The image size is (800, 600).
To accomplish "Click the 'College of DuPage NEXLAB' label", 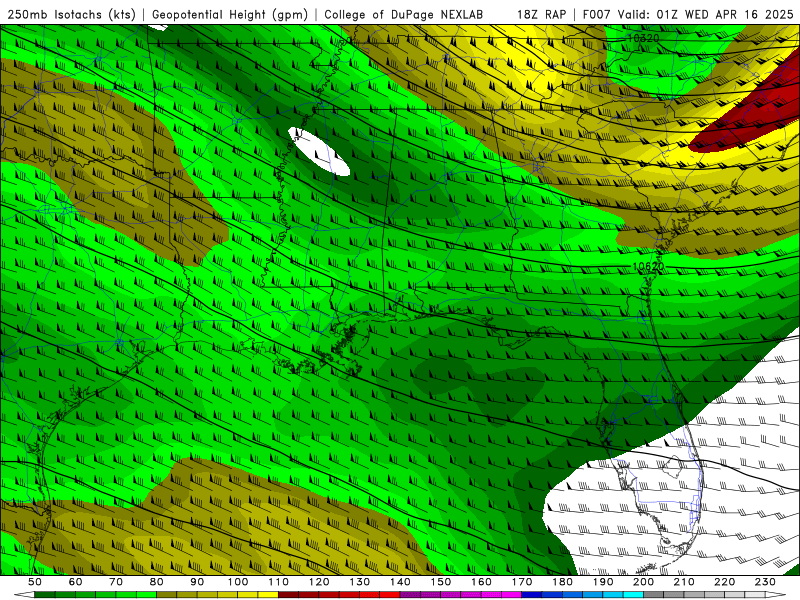I will point(404,14).
